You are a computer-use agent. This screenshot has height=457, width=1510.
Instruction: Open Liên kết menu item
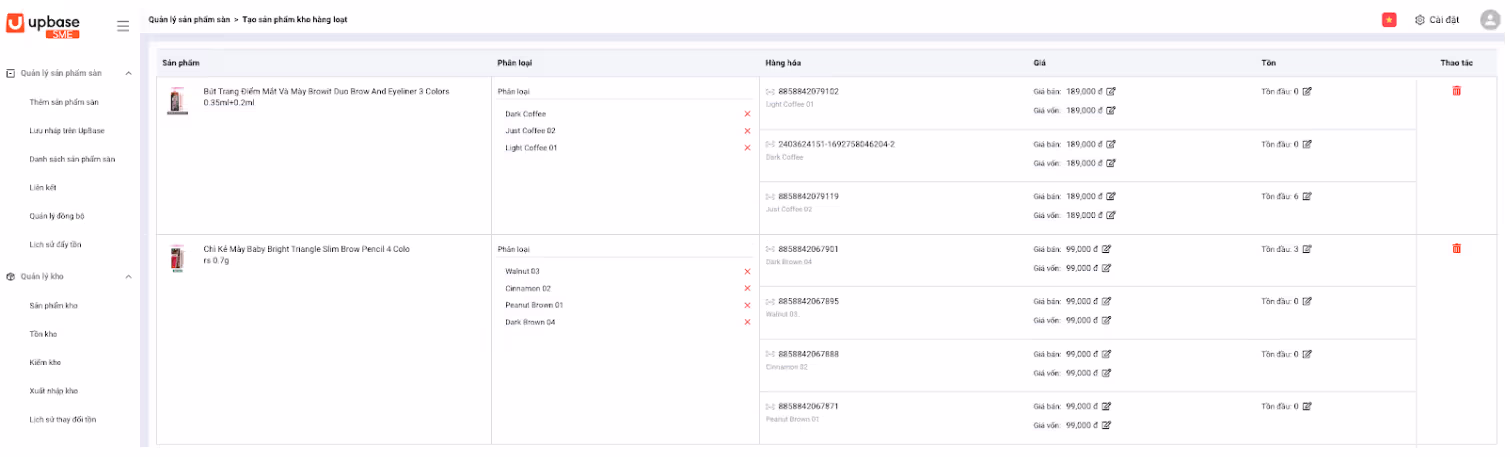point(42,187)
